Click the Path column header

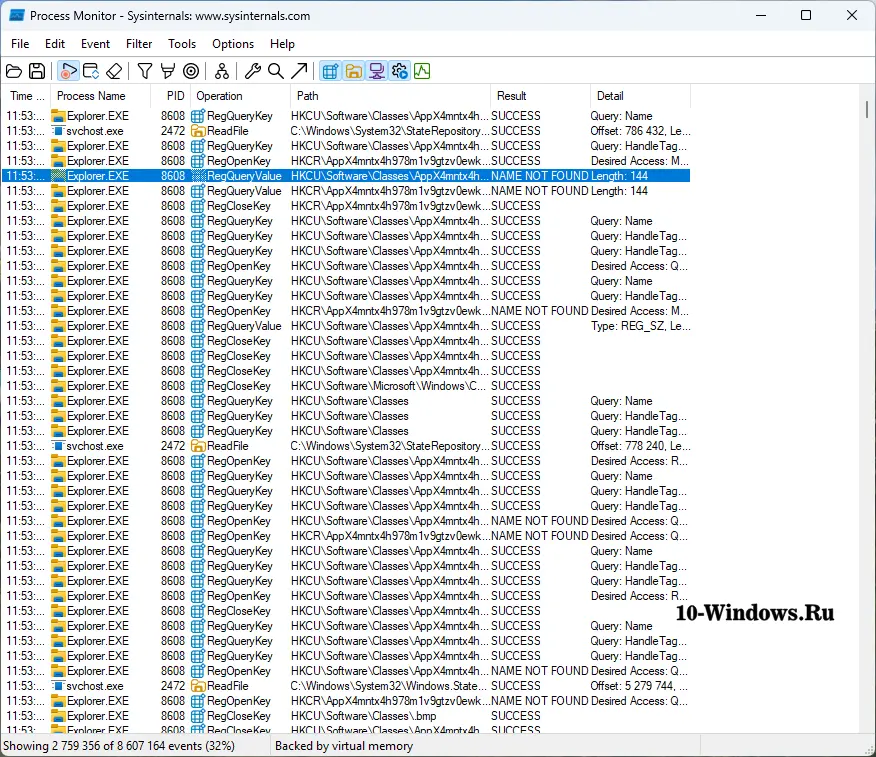pos(391,96)
